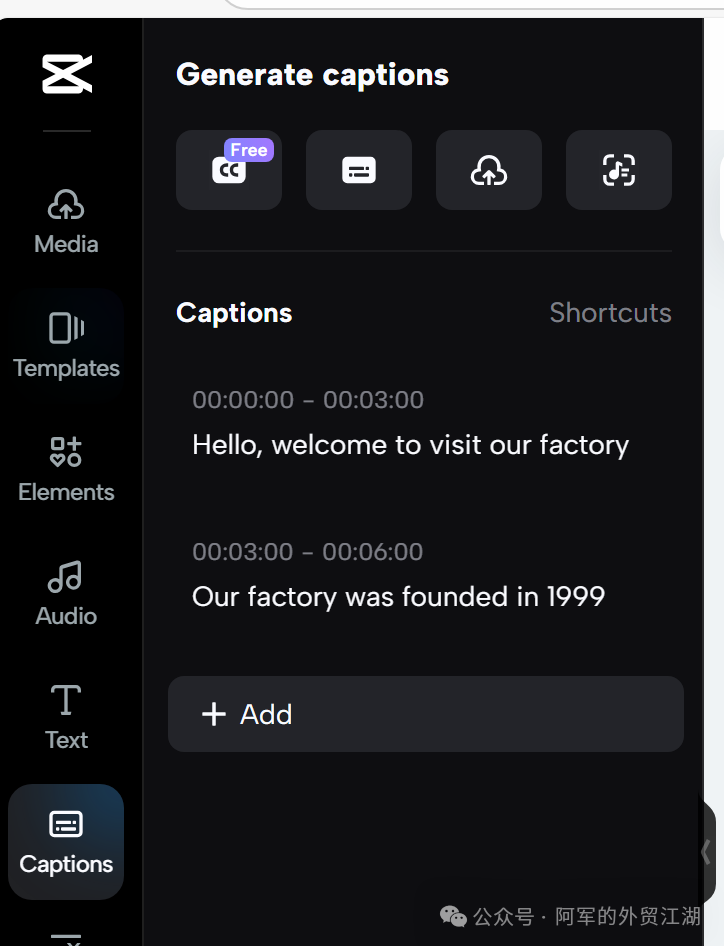Select the caption "Hello, welcome to visit our factory"

click(410, 445)
